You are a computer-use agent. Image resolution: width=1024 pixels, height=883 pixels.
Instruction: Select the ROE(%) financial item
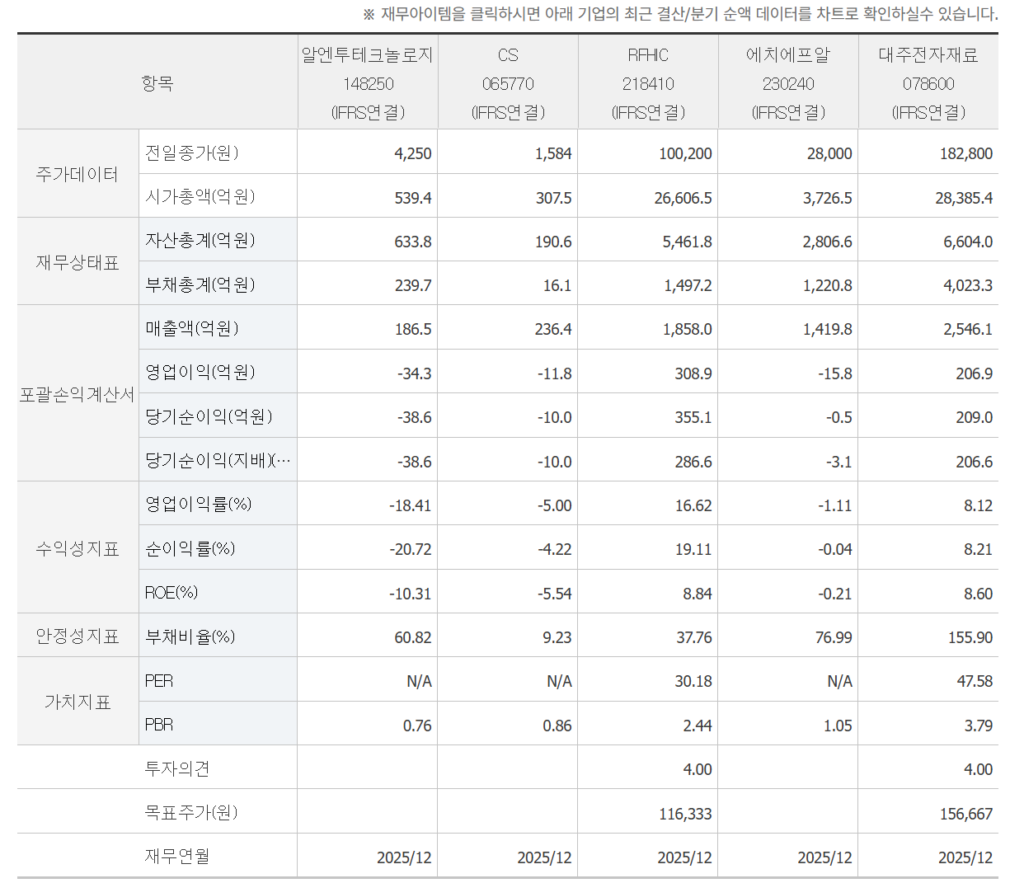pyautogui.click(x=171, y=592)
